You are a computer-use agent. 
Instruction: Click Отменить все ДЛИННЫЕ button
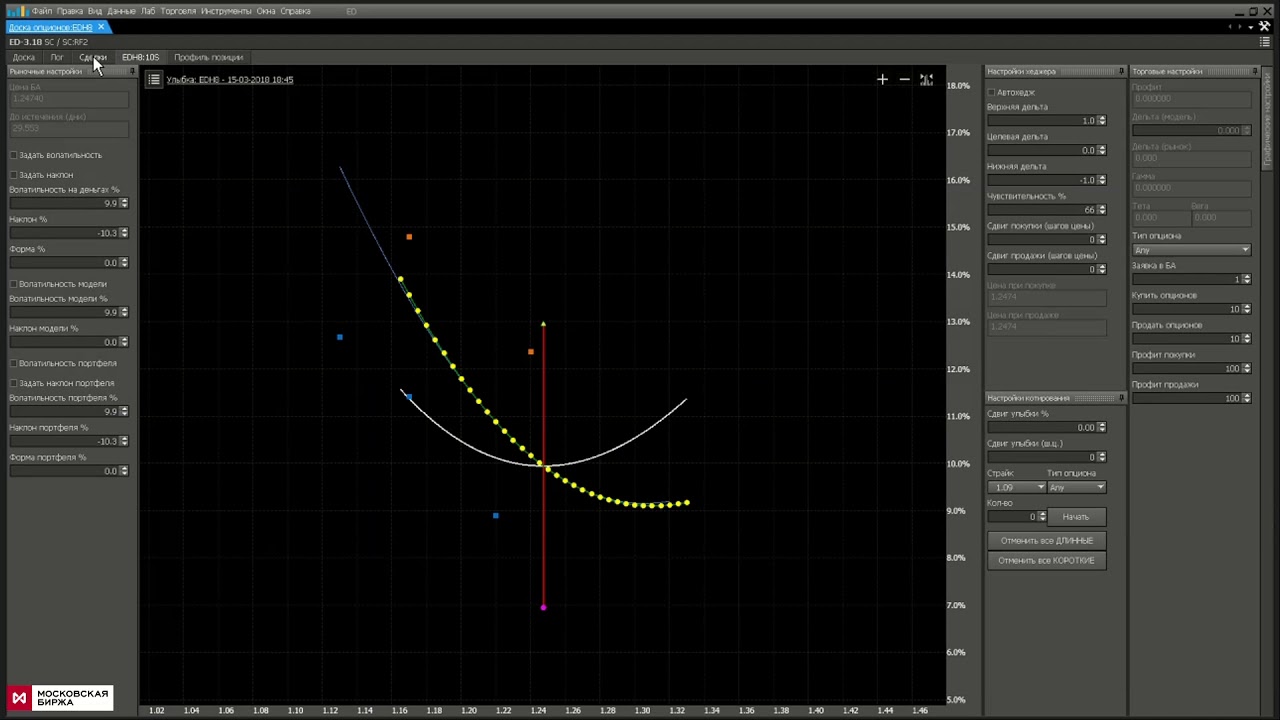(1046, 540)
